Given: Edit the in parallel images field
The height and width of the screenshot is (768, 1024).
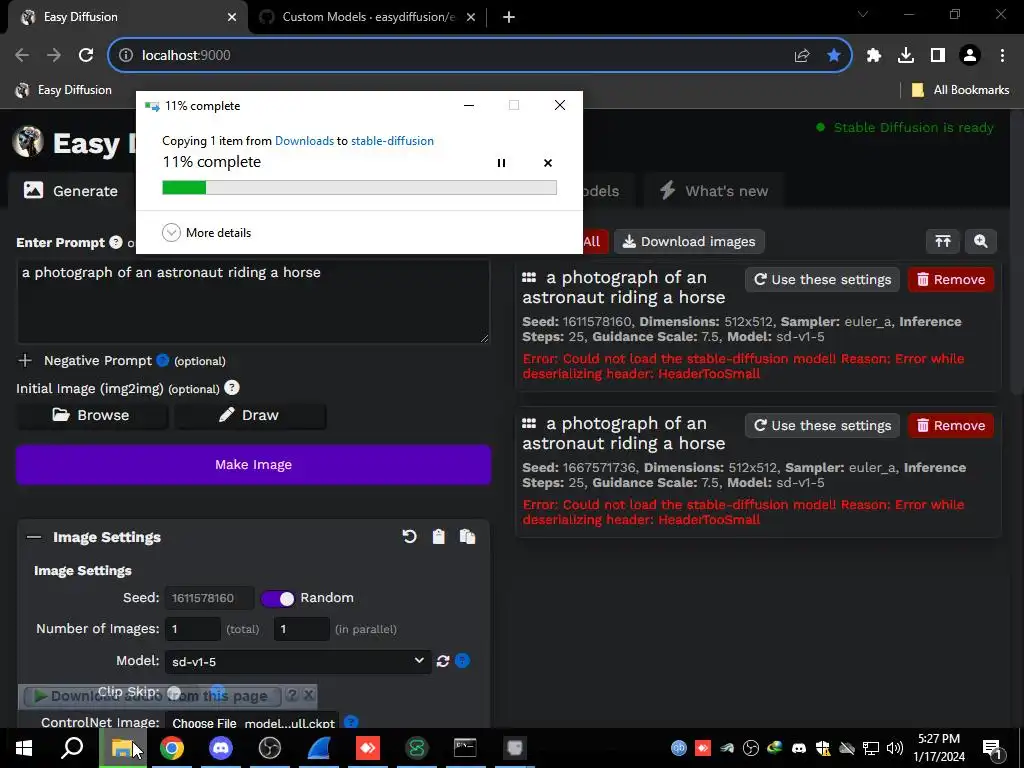Looking at the screenshot, I should [302, 630].
